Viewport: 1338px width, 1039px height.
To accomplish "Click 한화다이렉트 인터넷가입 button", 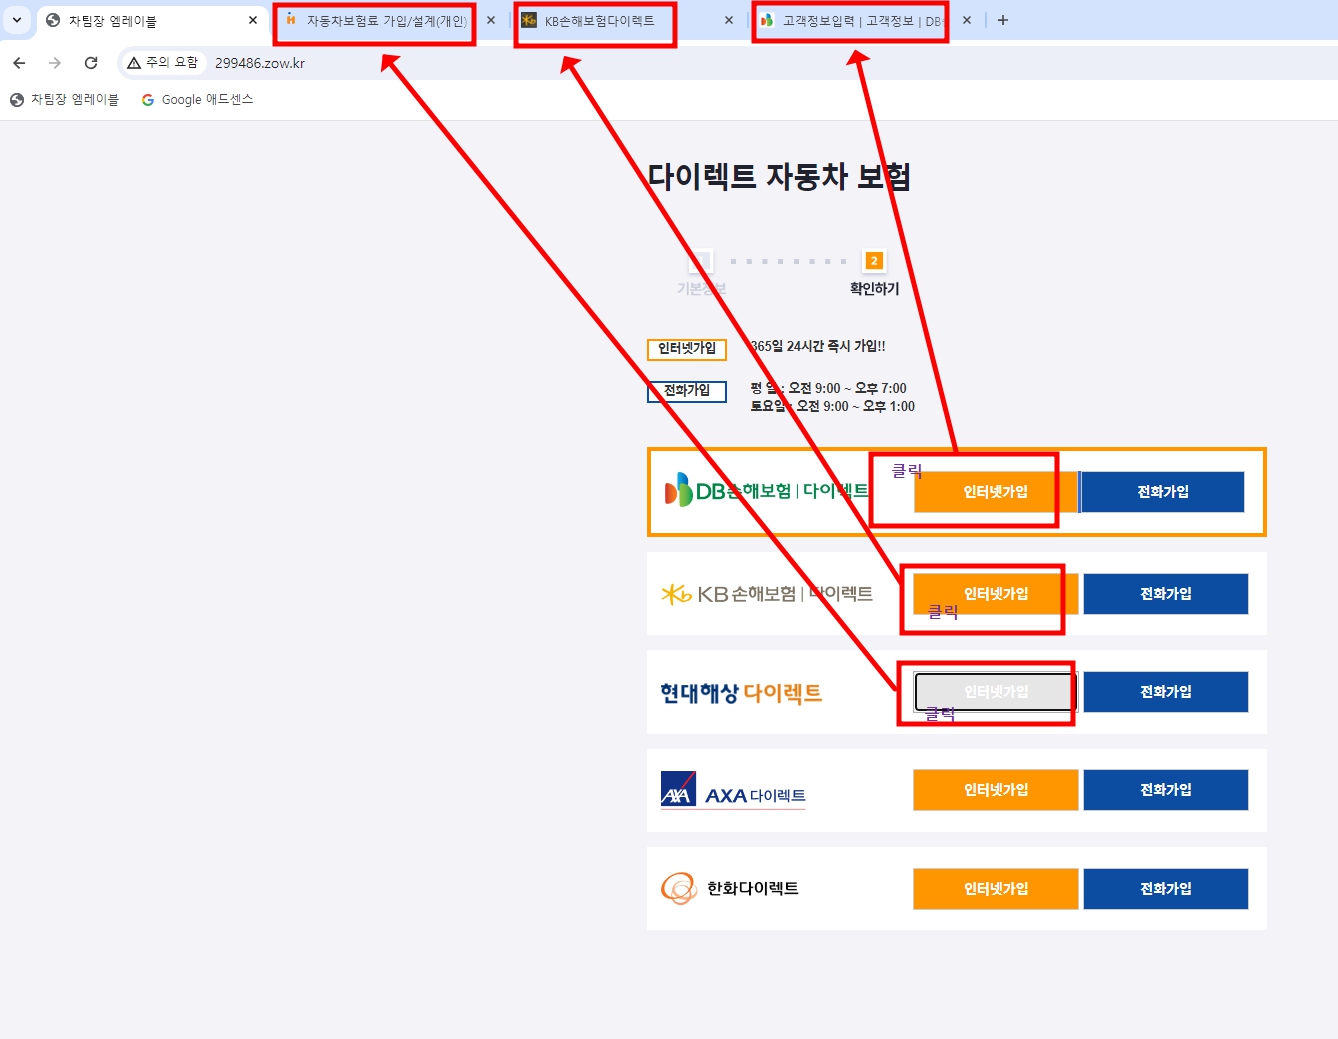I will point(996,889).
